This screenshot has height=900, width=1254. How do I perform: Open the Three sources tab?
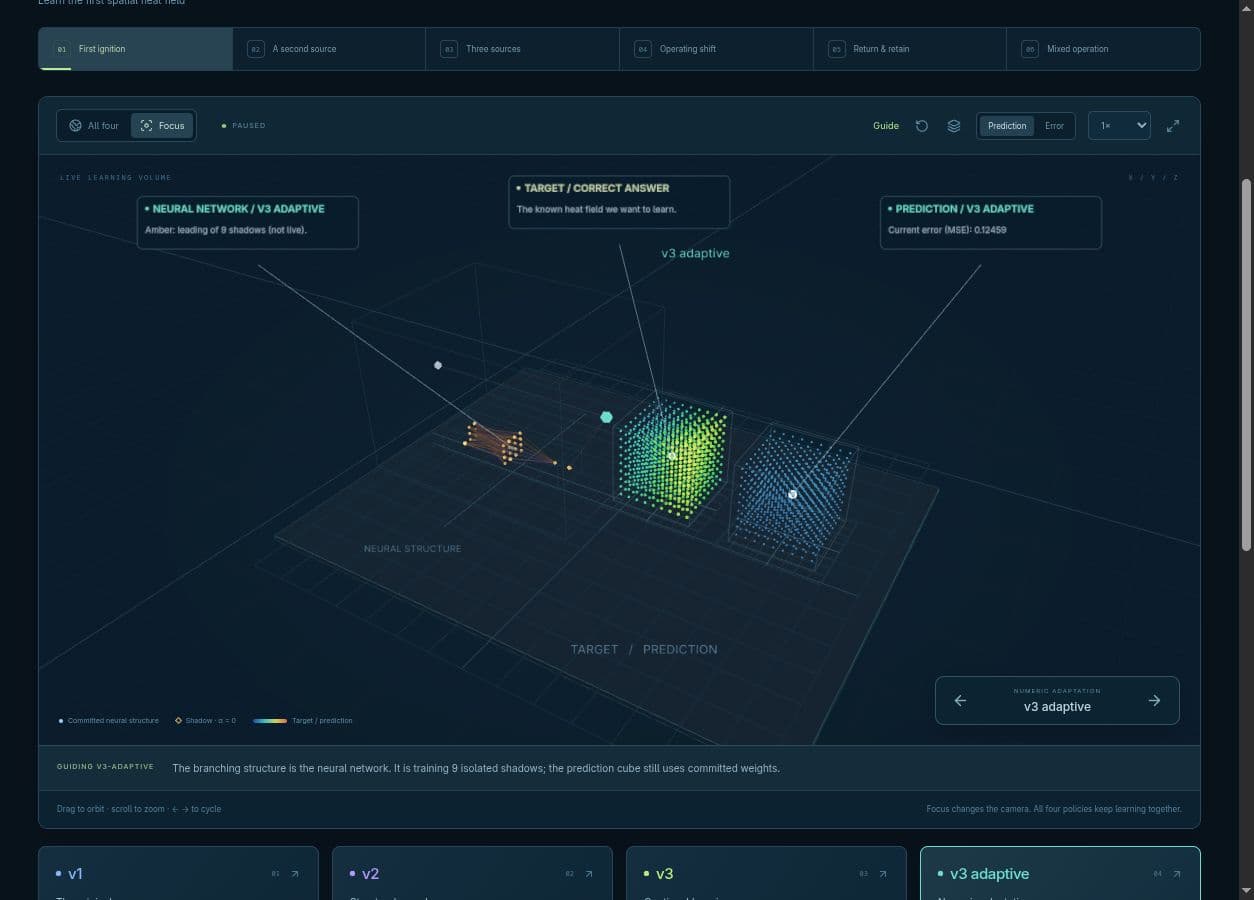point(523,49)
